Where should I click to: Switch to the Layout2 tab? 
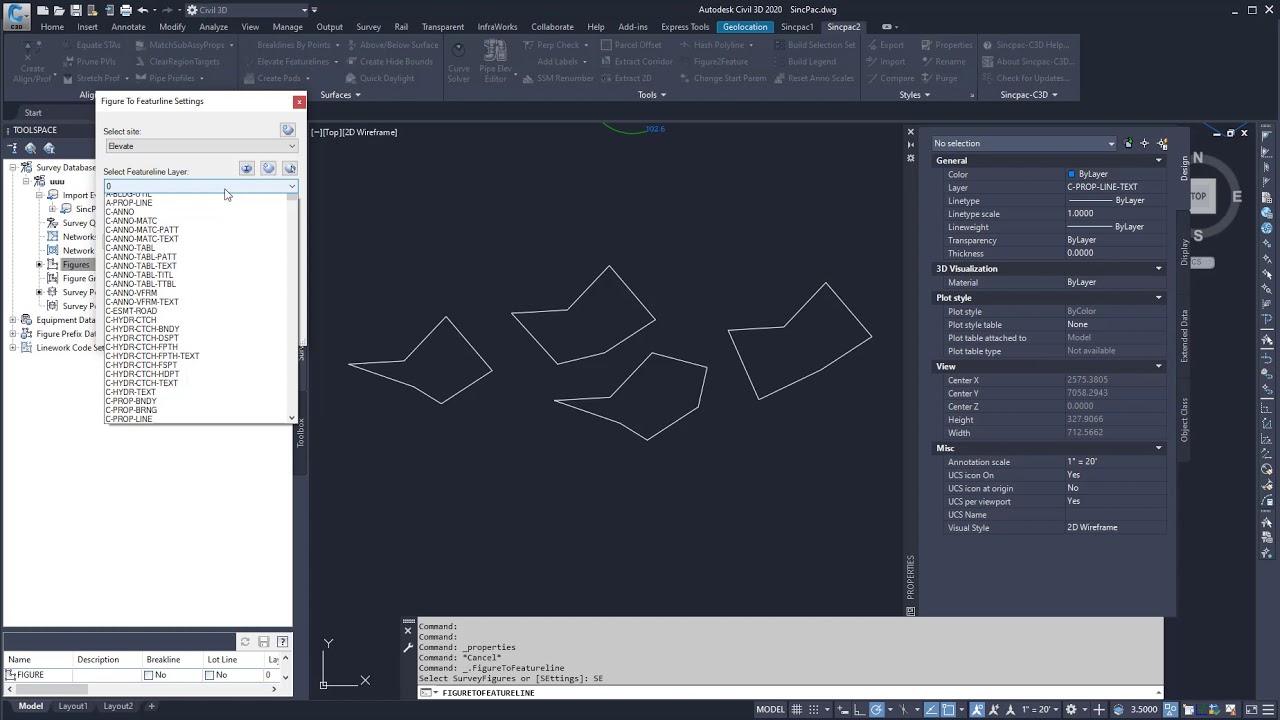(118, 706)
